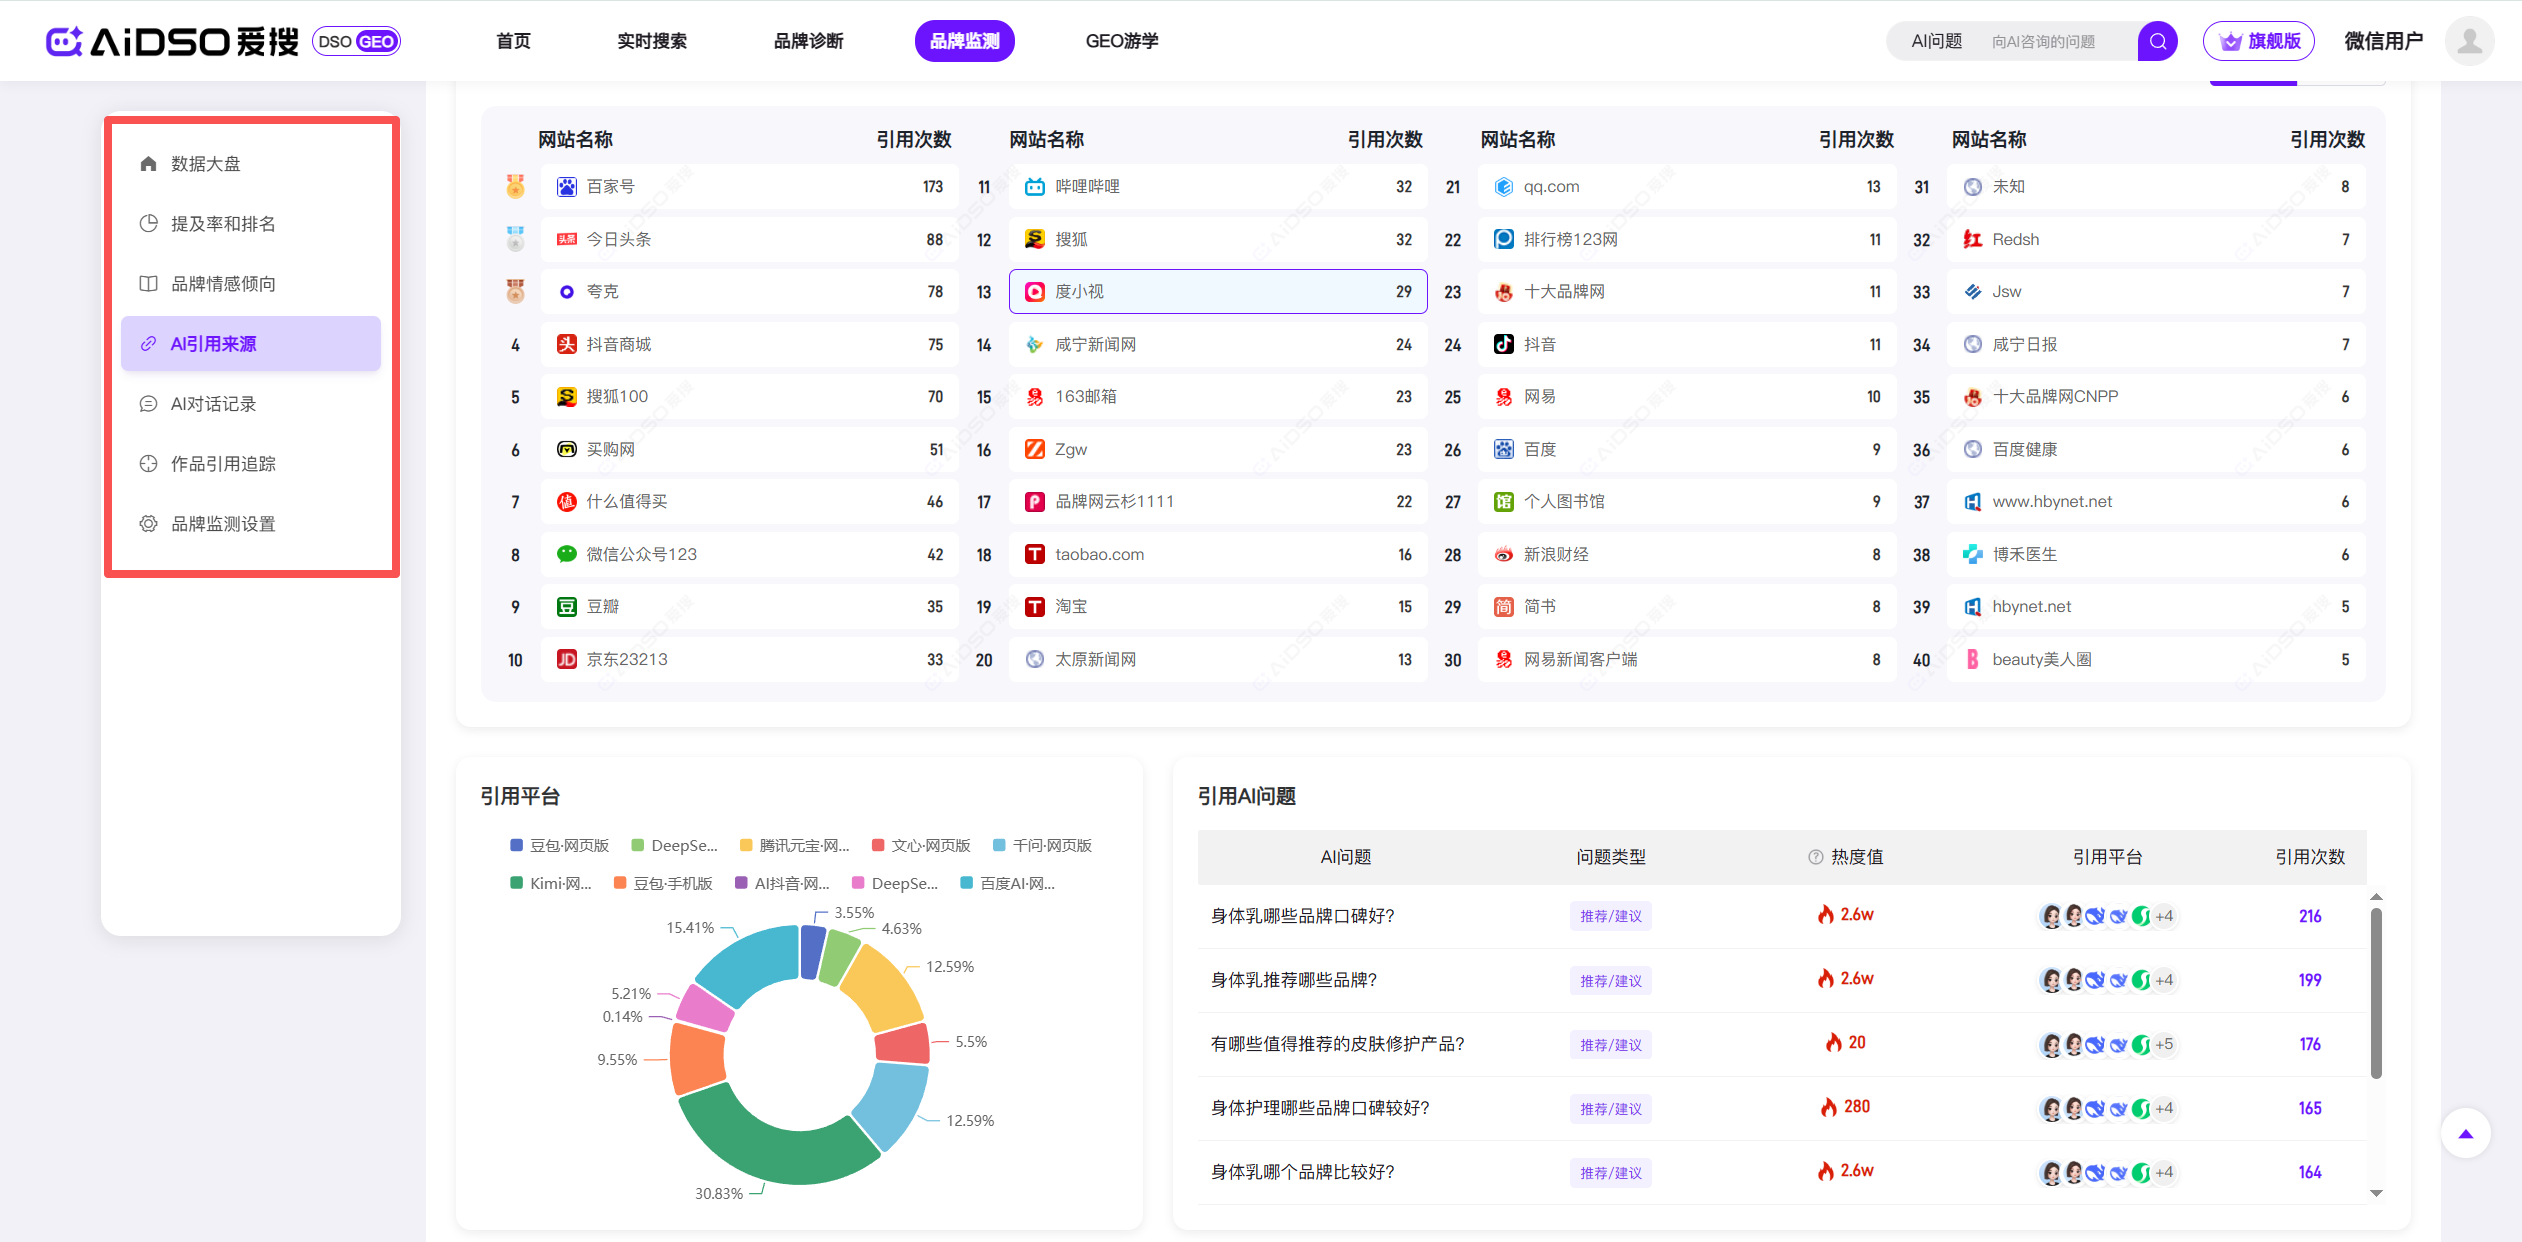2522x1242 pixels.
Task: Click the 旗舰版 upgrade button
Action: click(2258, 41)
